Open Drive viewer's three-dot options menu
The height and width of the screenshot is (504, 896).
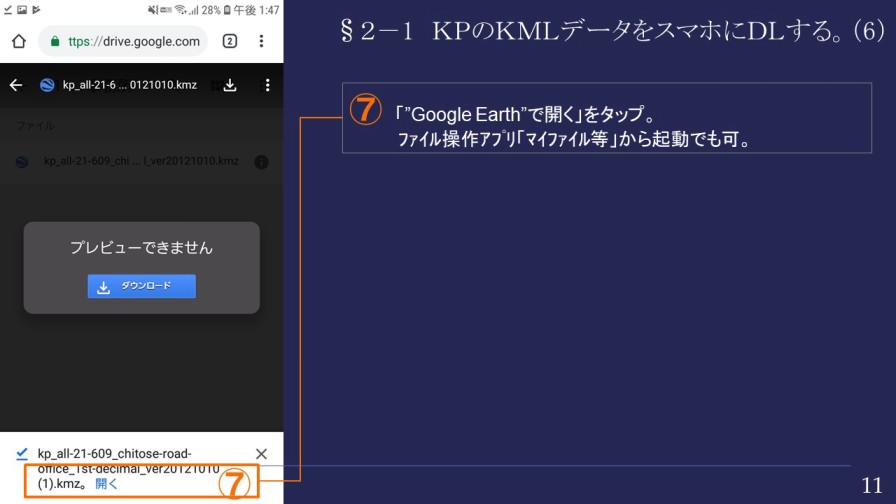(267, 86)
